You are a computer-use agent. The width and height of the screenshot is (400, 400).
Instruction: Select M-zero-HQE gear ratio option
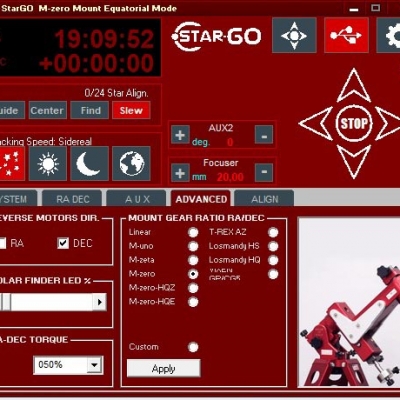(x=193, y=302)
